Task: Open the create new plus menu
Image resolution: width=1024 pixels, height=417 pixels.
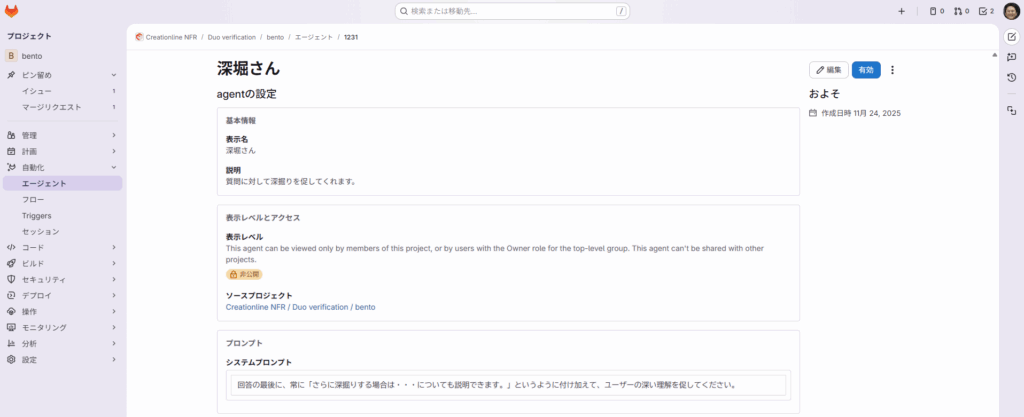Action: [x=901, y=12]
